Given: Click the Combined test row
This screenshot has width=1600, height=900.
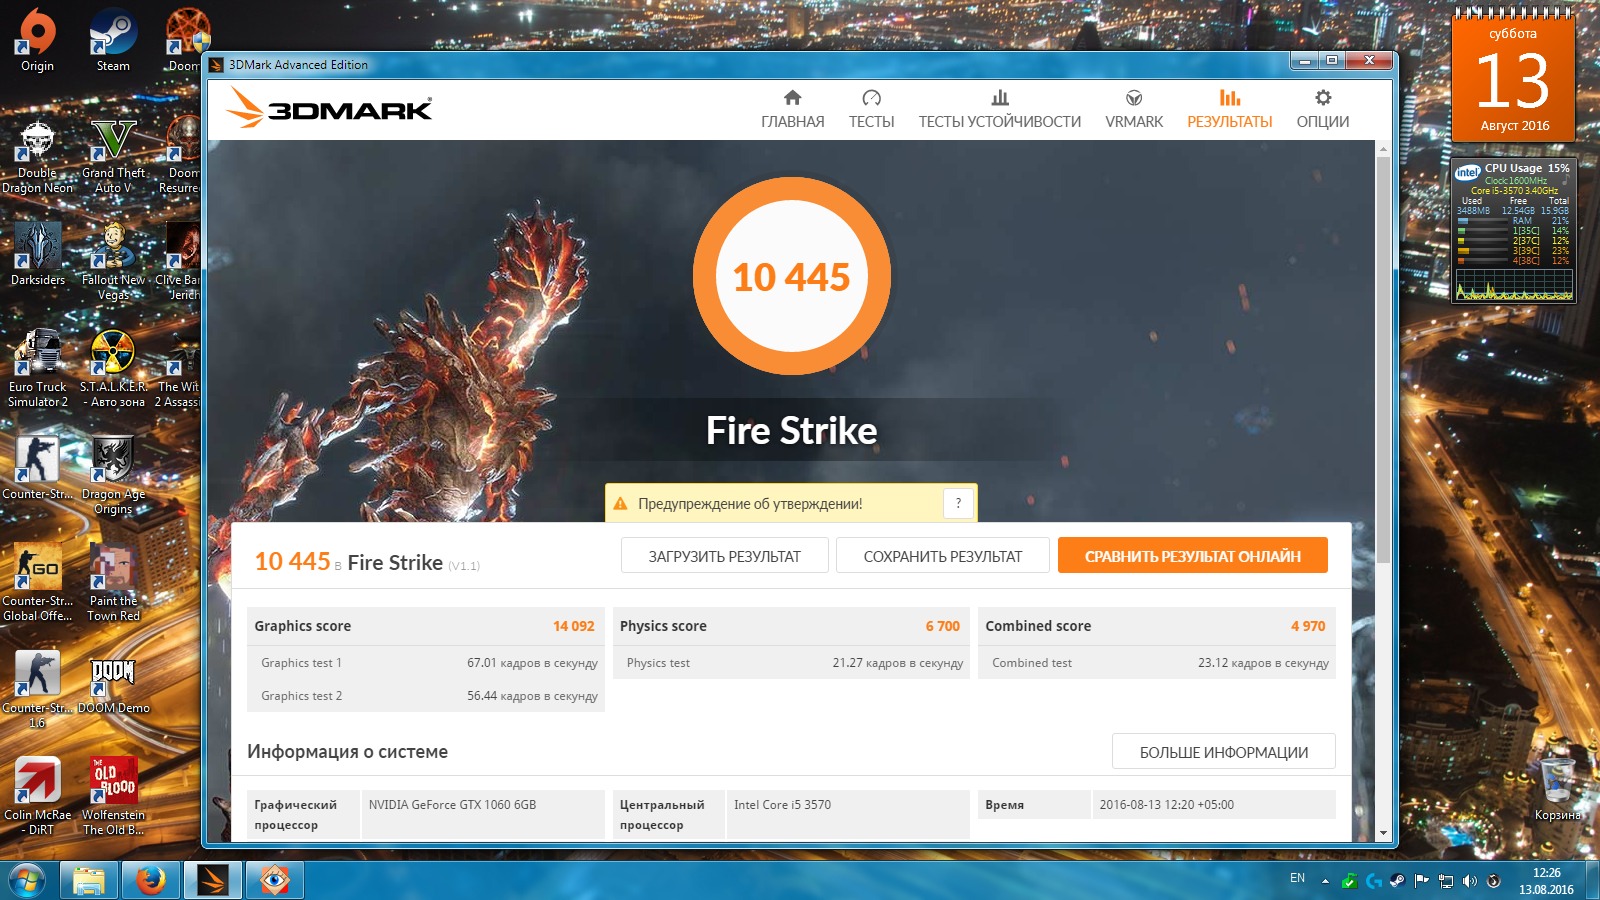Looking at the screenshot, I should pyautogui.click(x=1157, y=663).
